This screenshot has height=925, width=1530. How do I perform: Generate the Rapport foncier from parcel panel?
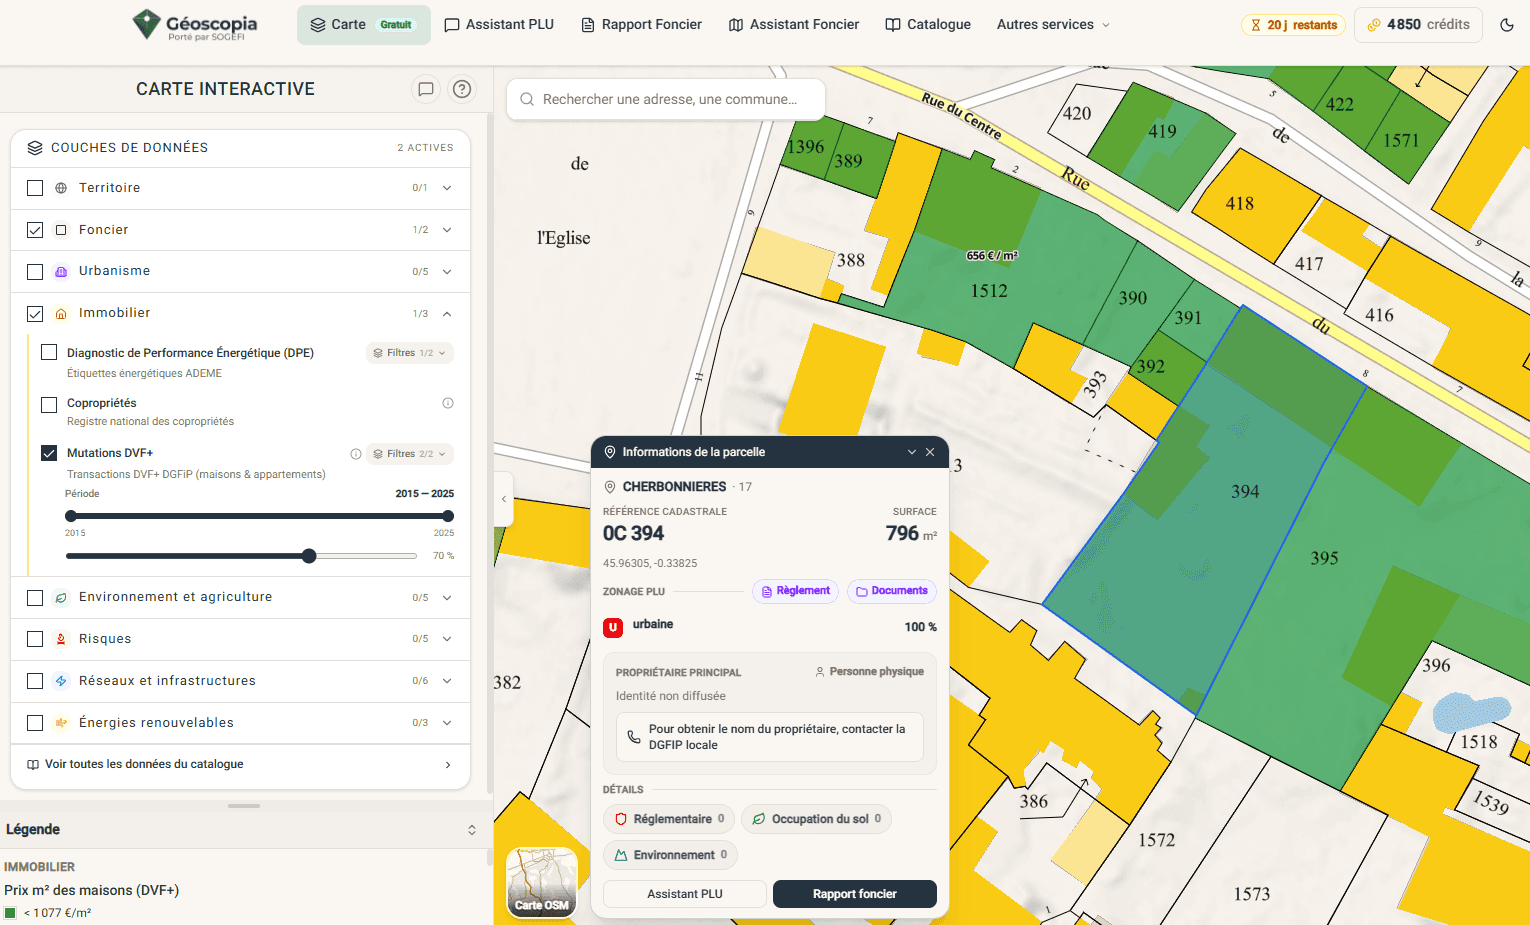[x=855, y=894]
